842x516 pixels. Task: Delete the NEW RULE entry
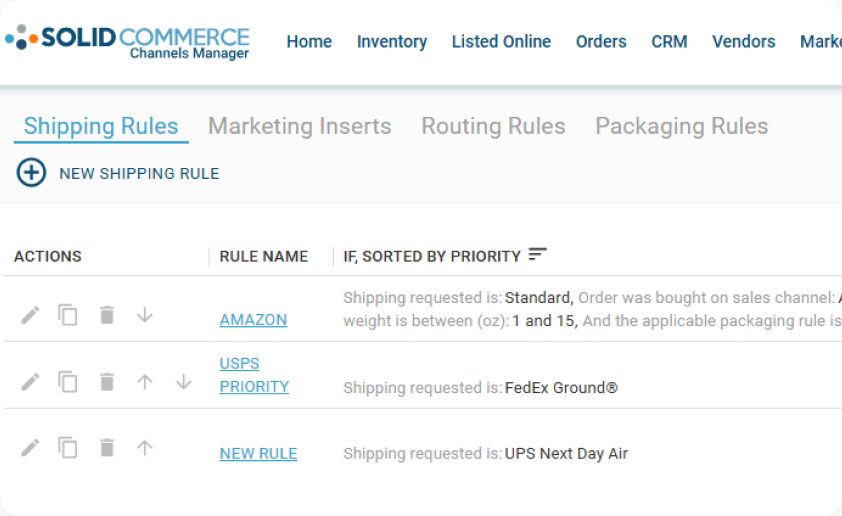point(107,447)
